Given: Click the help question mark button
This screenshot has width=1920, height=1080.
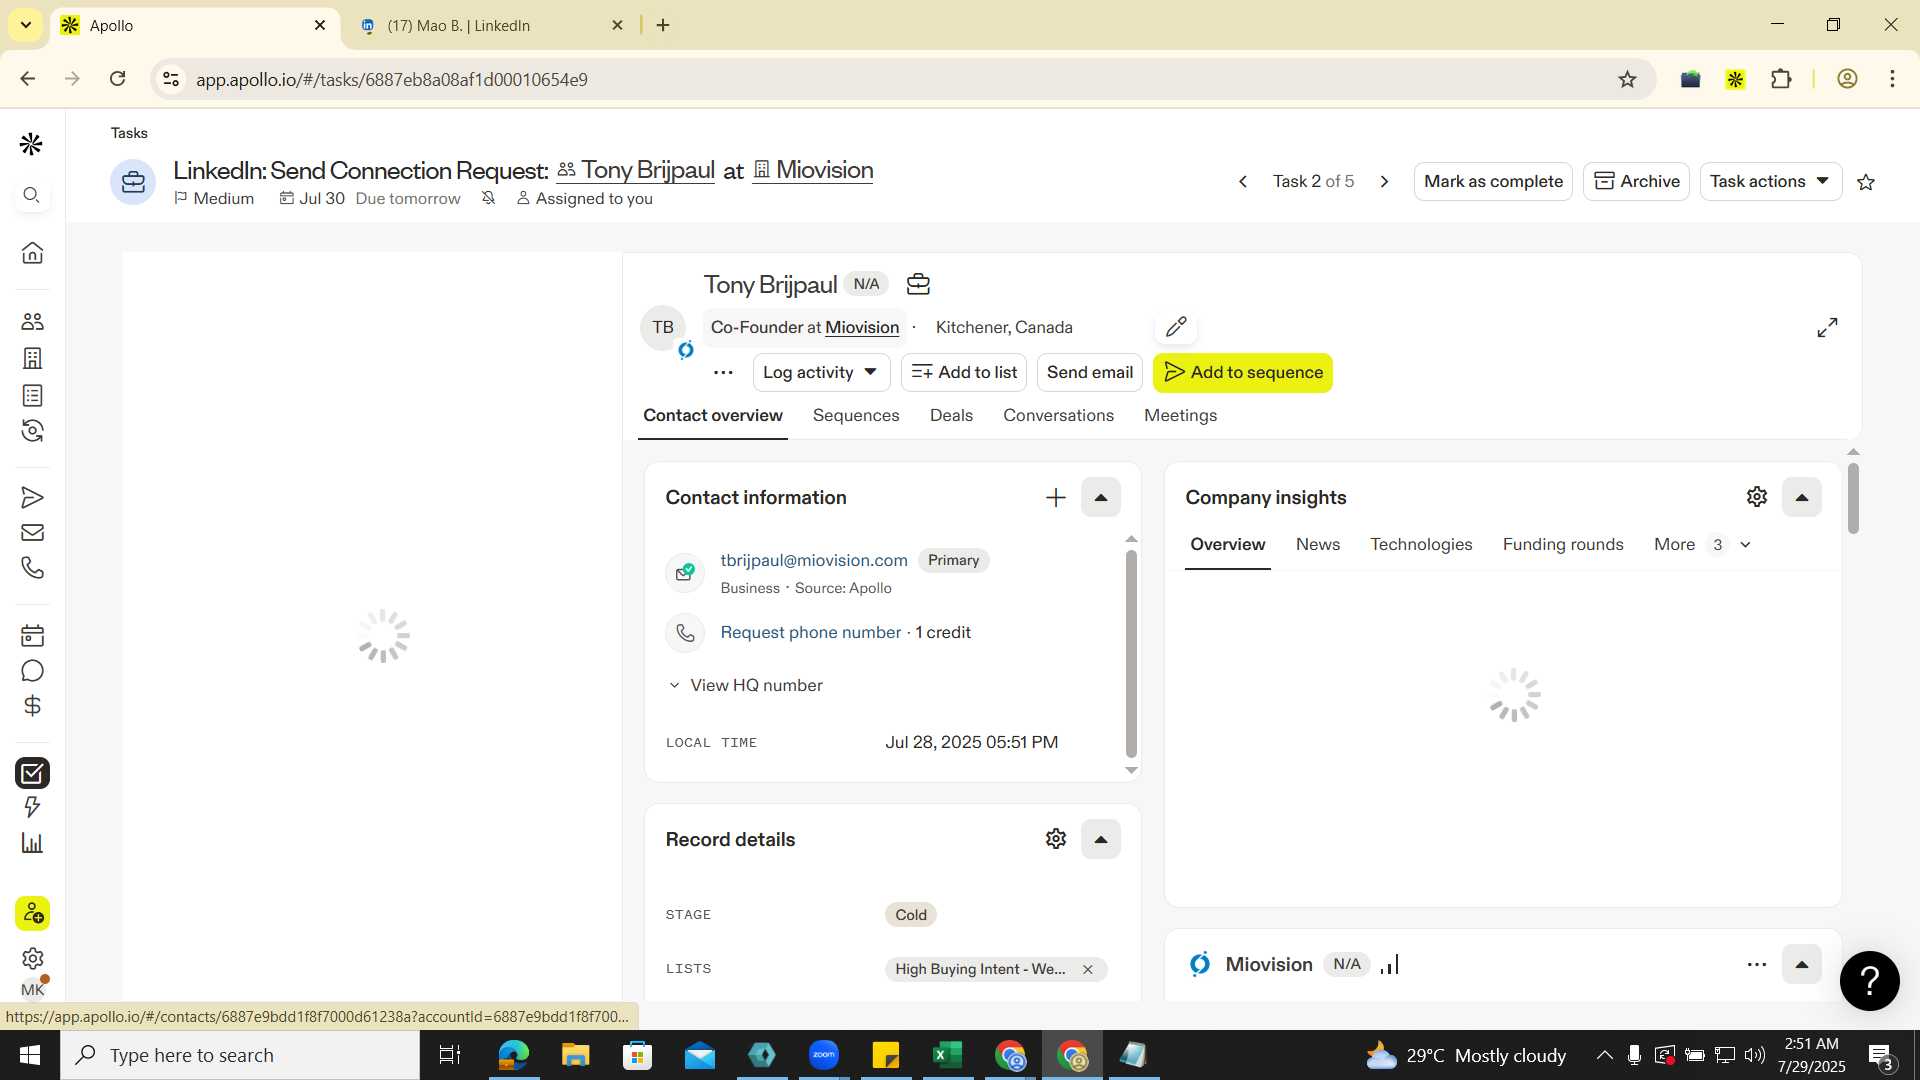Looking at the screenshot, I should 1869,981.
